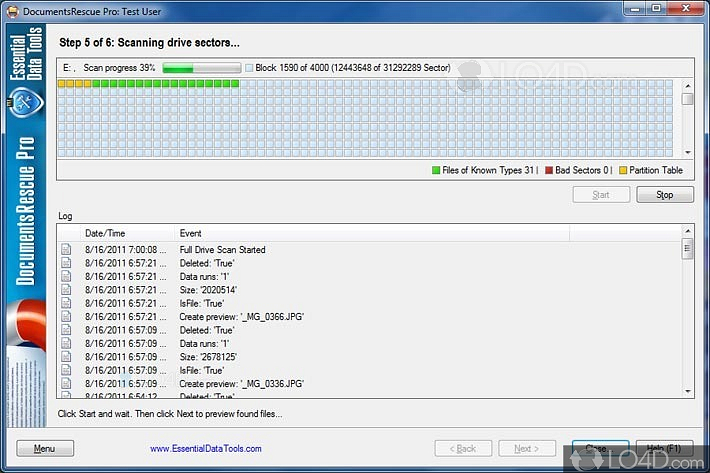710x473 pixels.
Task: Minimize the DocumentsRescue Pro window
Action: point(635,8)
